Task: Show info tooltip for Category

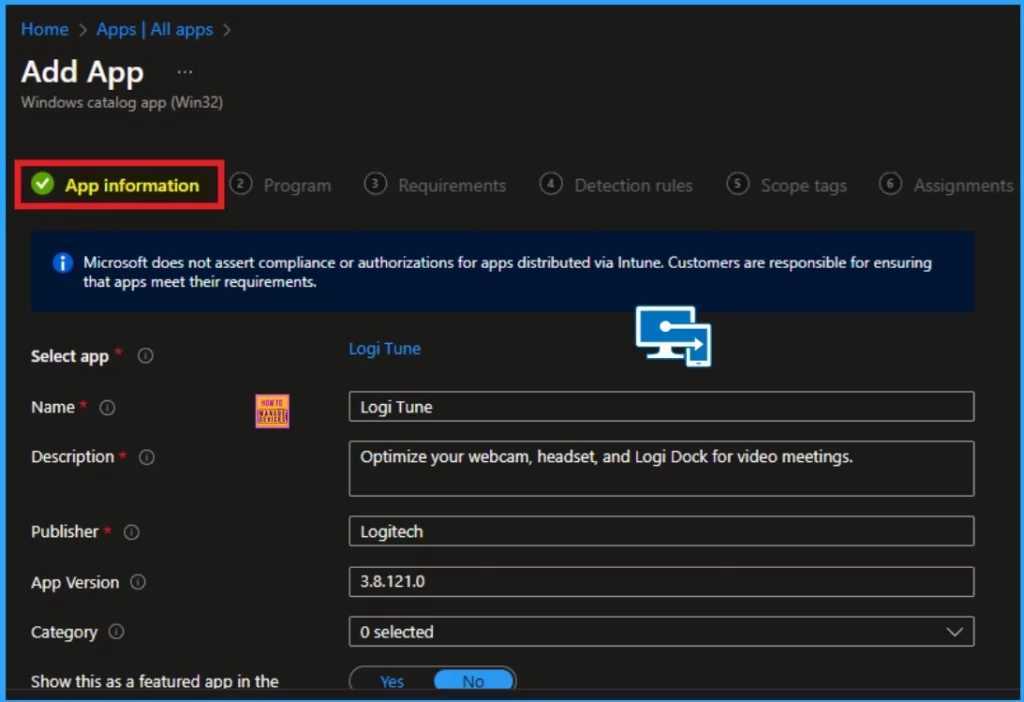Action: coord(116,631)
